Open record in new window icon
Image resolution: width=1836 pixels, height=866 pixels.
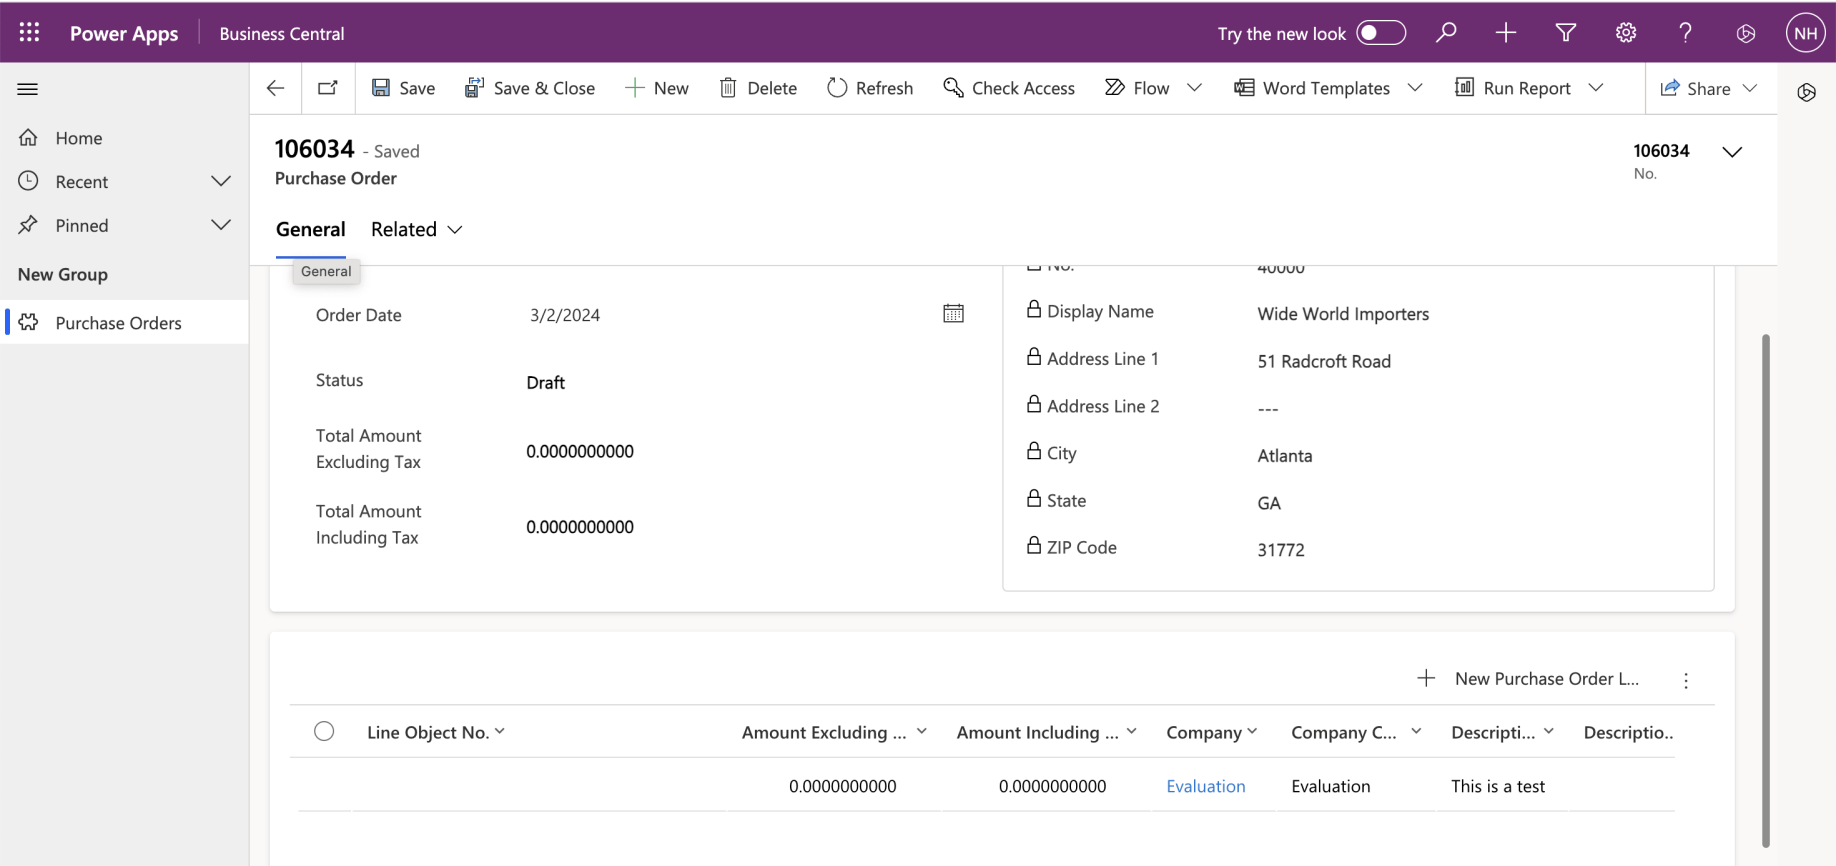click(x=327, y=88)
